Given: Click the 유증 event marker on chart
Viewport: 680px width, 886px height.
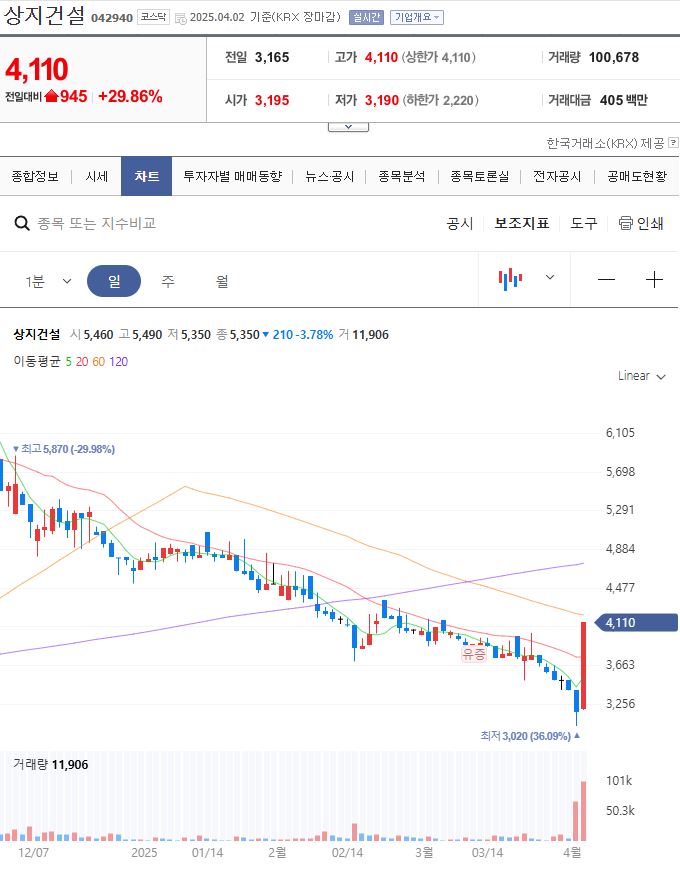Looking at the screenshot, I should (x=474, y=654).
